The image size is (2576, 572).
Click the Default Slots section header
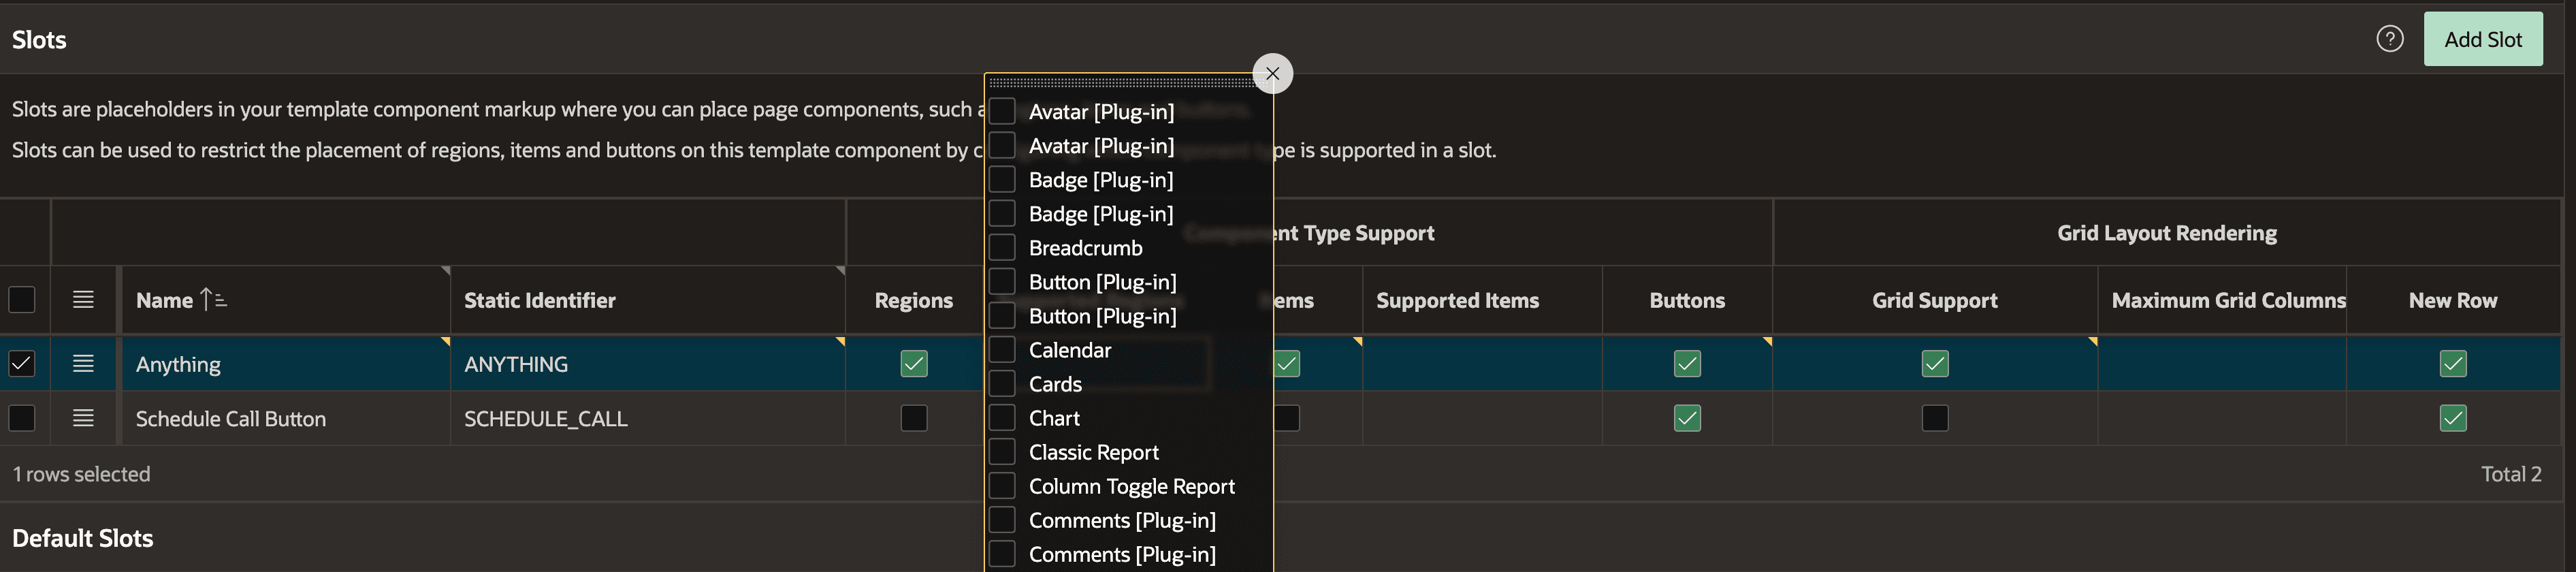(82, 537)
